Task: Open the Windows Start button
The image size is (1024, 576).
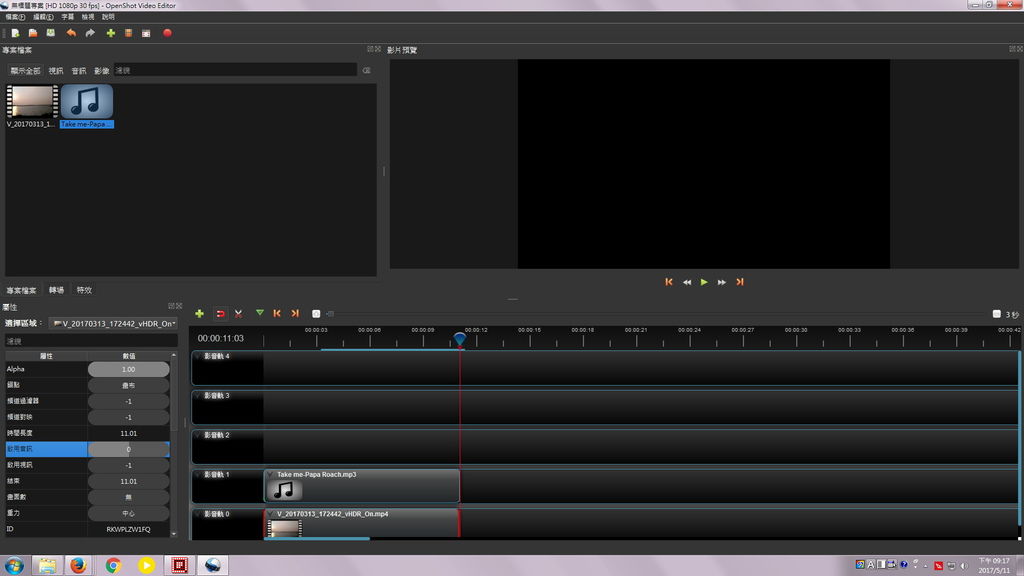Action: point(14,565)
